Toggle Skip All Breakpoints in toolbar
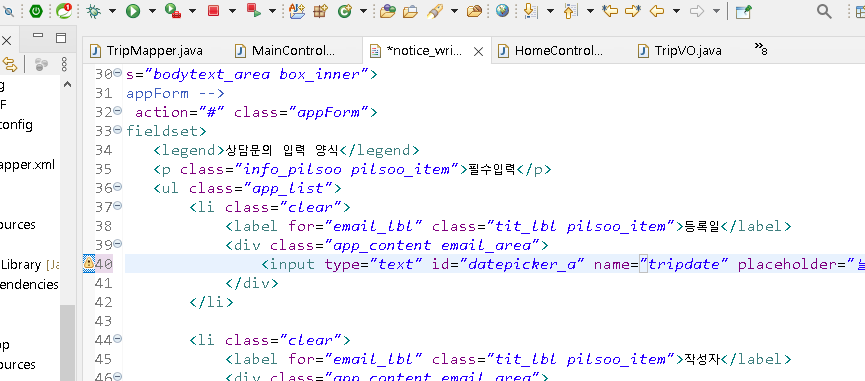This screenshot has width=865, height=381. click(8, 10)
